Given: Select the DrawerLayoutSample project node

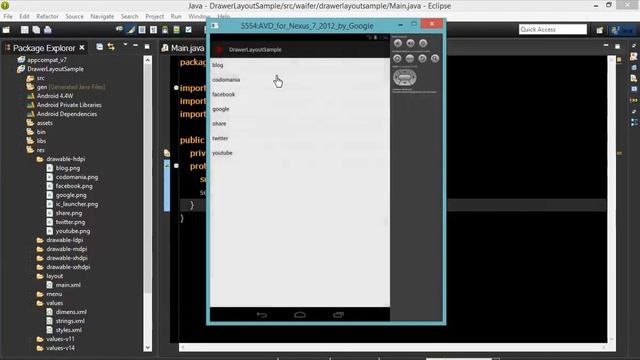Looking at the screenshot, I should tap(55, 69).
